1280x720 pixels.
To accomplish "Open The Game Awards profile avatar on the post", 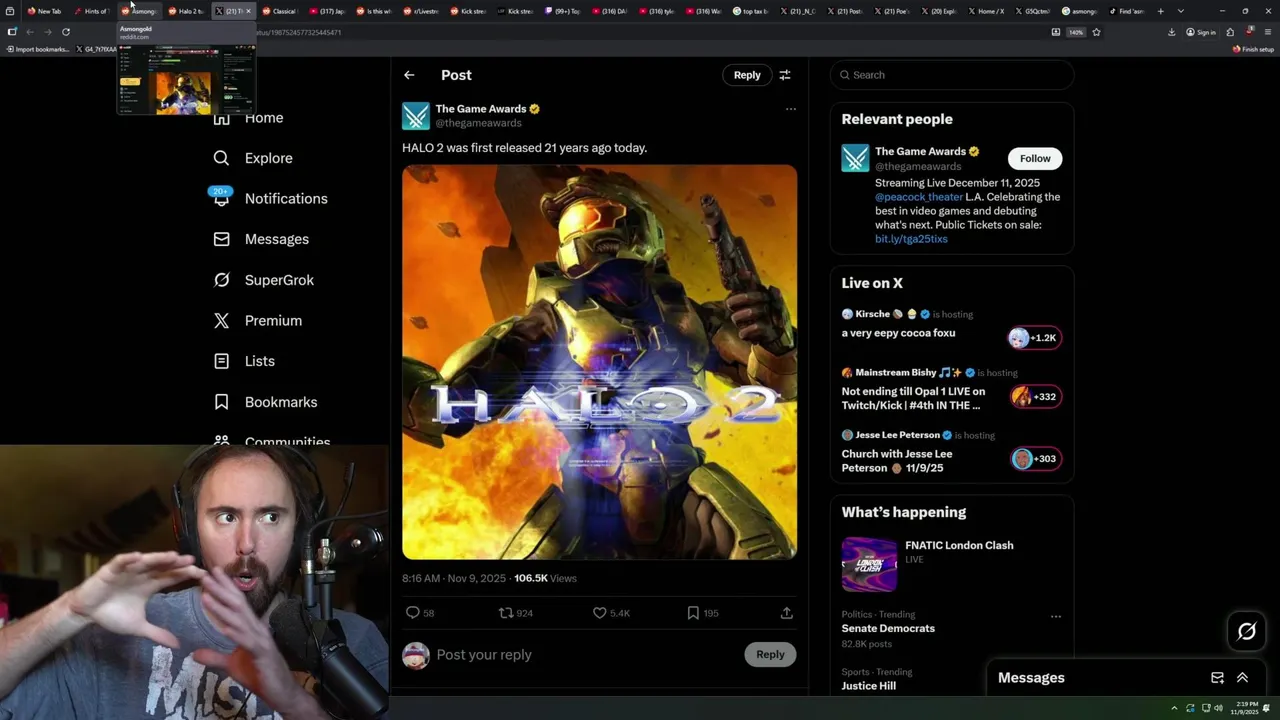I will (x=416, y=116).
